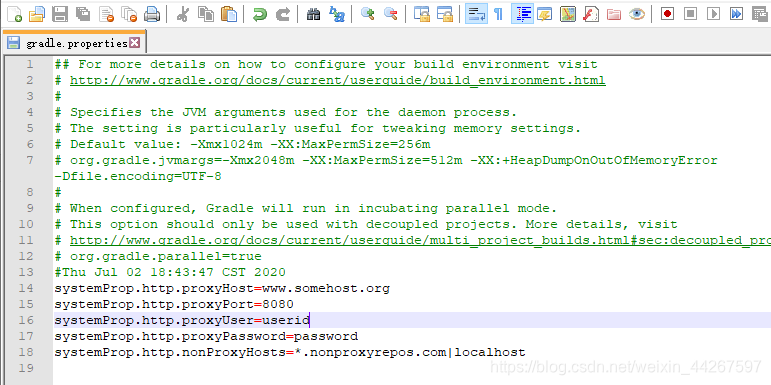
Task: Start recording a macro
Action: click(667, 14)
